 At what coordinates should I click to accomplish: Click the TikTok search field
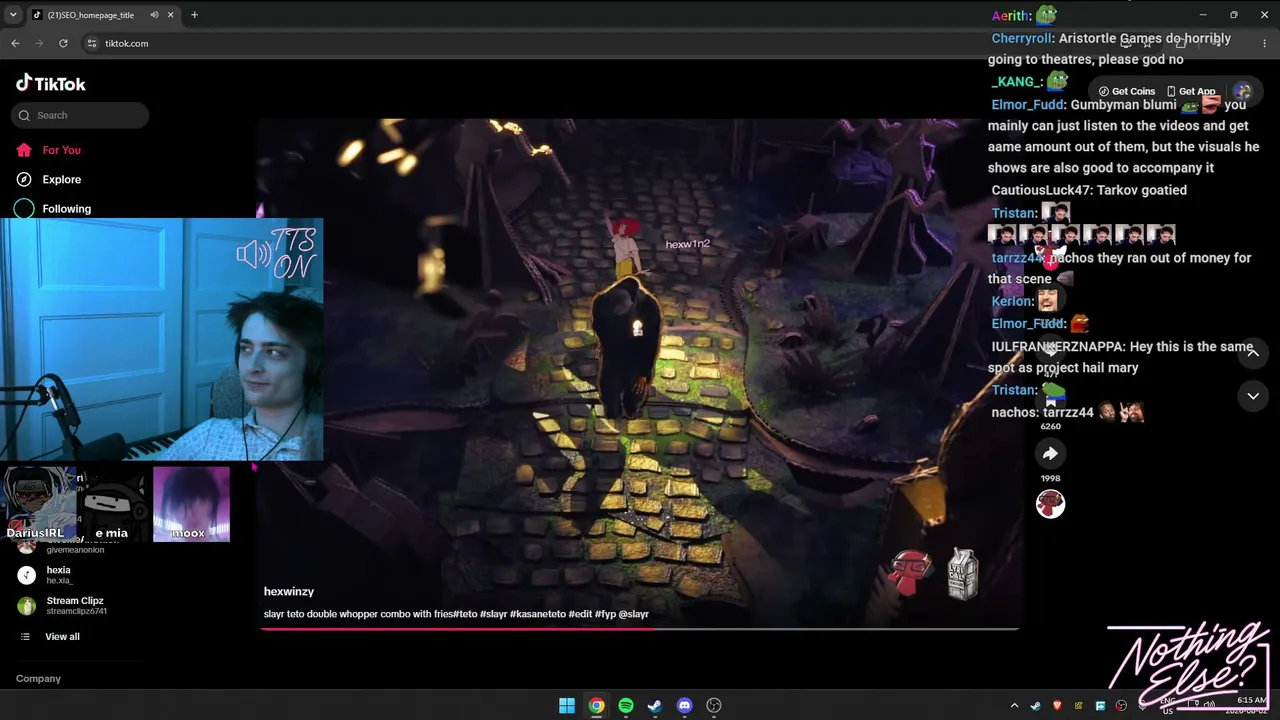pos(80,115)
